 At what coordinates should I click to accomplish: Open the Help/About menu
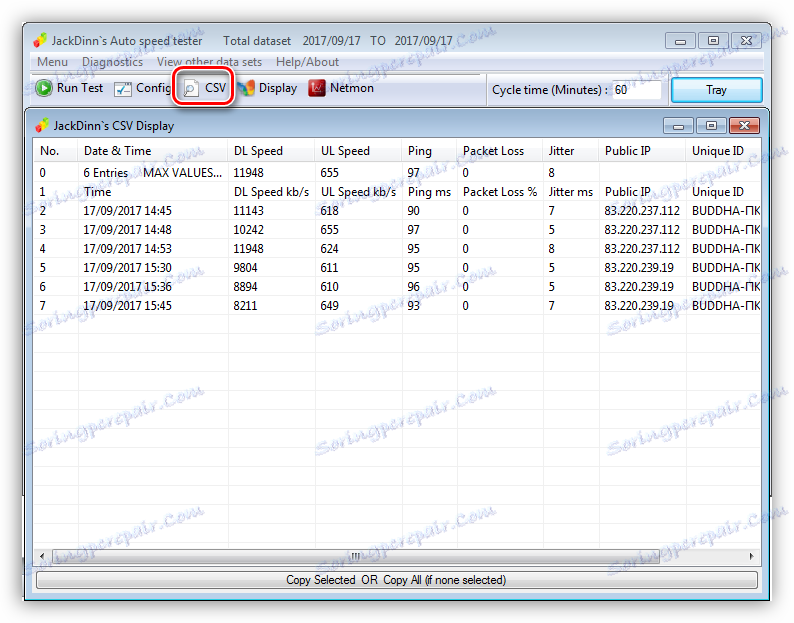coord(307,62)
